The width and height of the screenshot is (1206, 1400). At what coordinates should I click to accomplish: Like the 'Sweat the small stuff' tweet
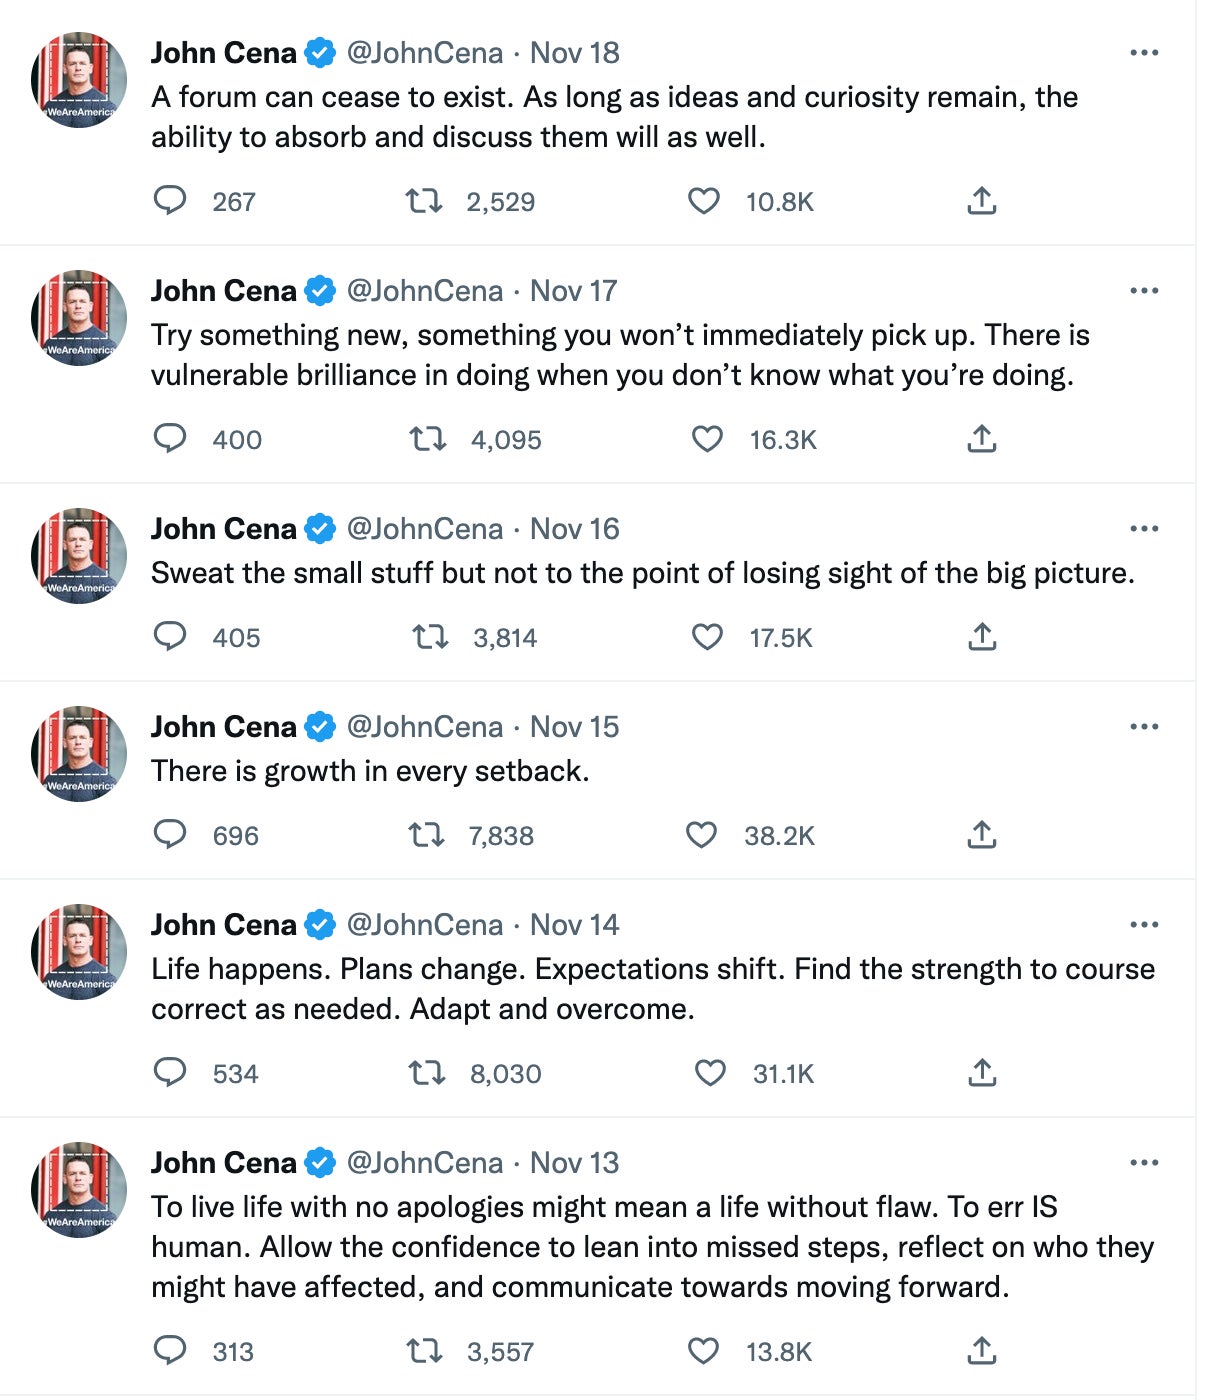[707, 637]
